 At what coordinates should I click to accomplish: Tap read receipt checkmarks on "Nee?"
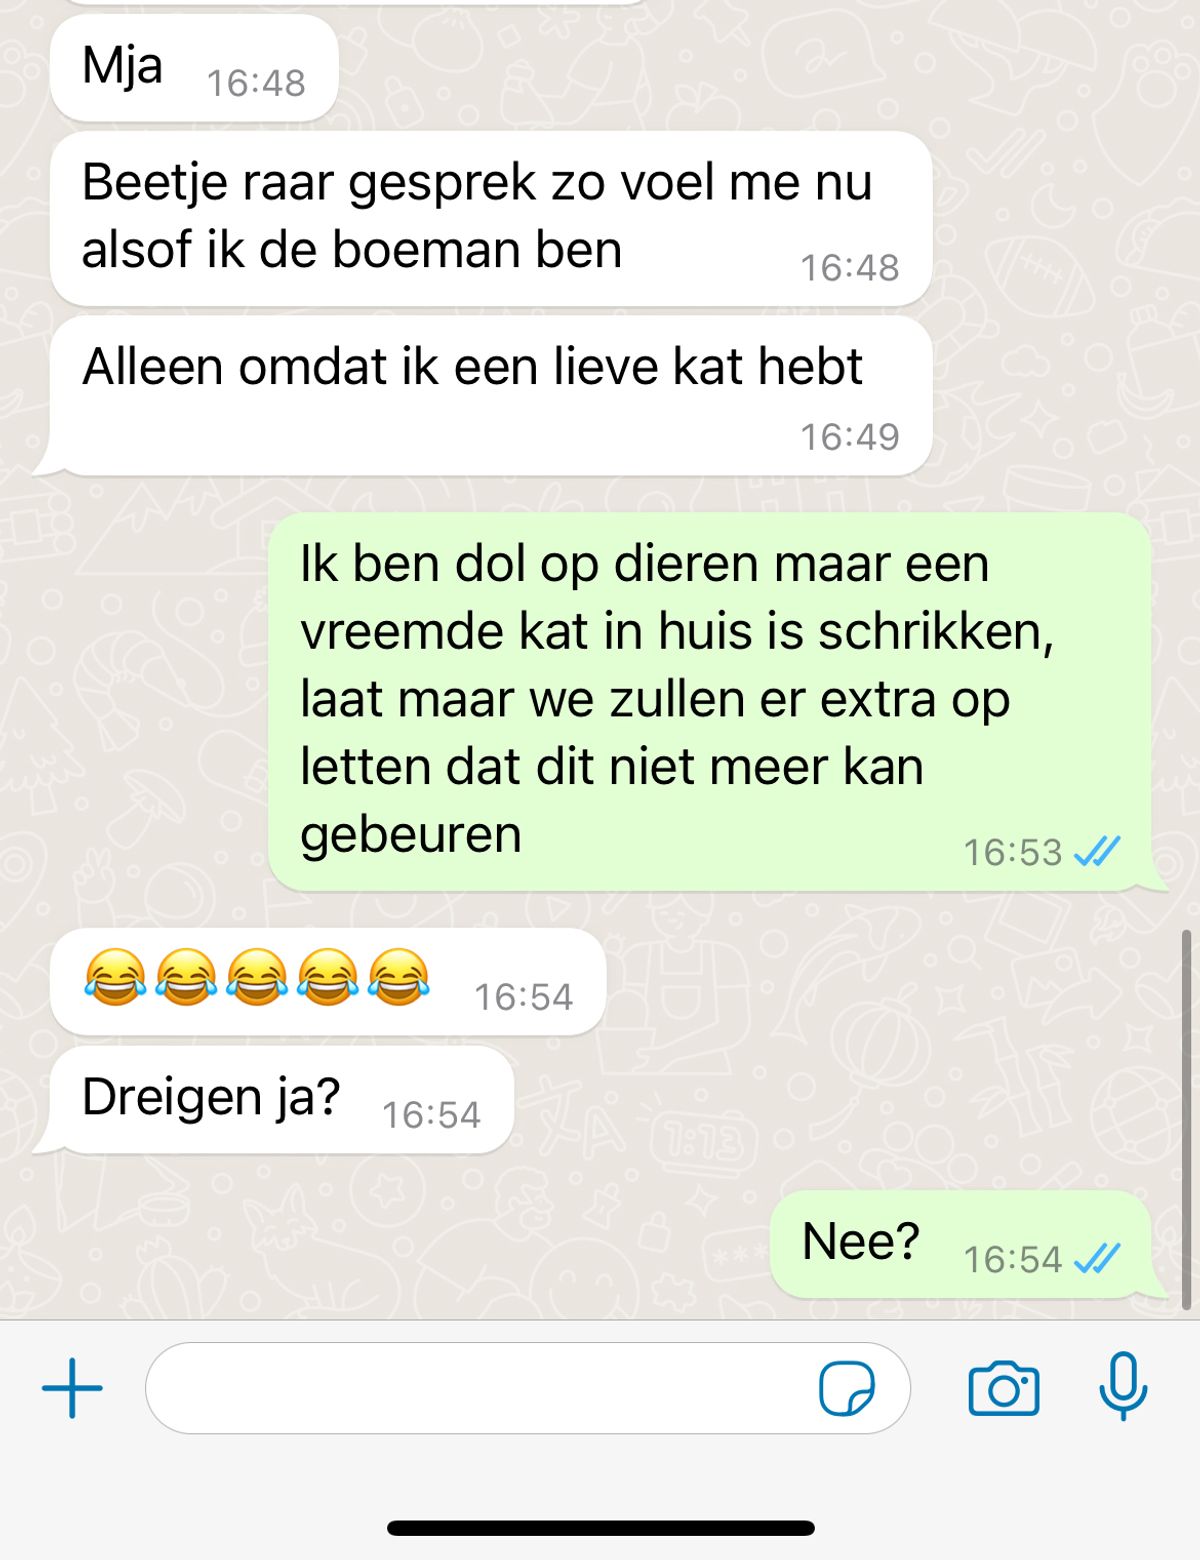tap(1097, 1258)
